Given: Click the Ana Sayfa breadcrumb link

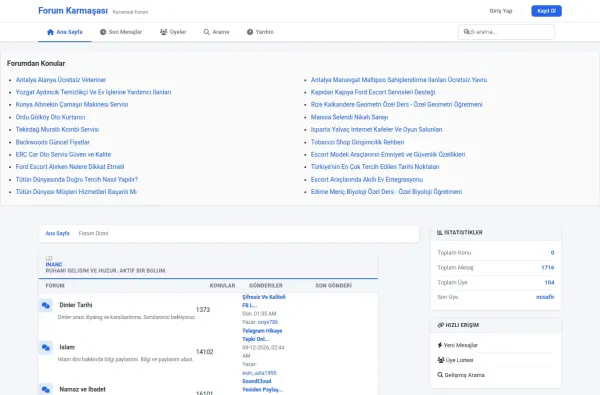Looking at the screenshot, I should click(57, 233).
